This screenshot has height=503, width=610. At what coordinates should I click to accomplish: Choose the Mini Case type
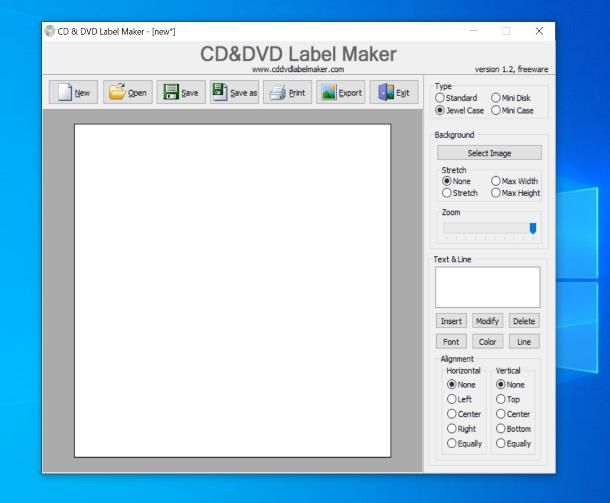(512, 110)
